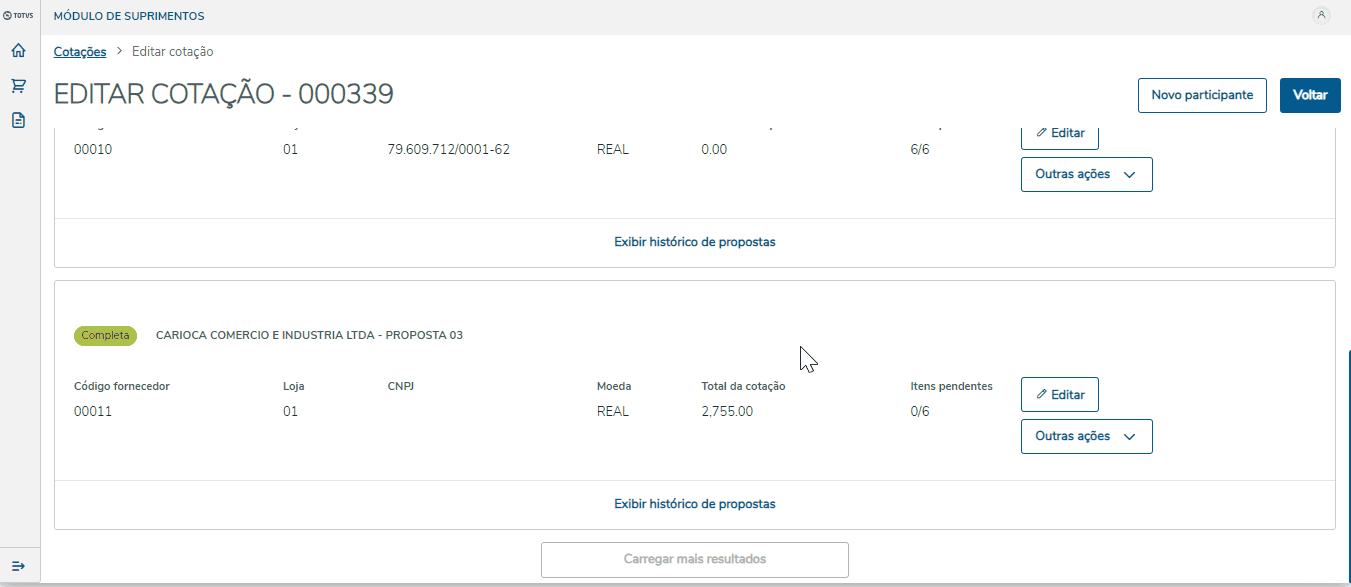Open the document list sidebar icon

18,120
